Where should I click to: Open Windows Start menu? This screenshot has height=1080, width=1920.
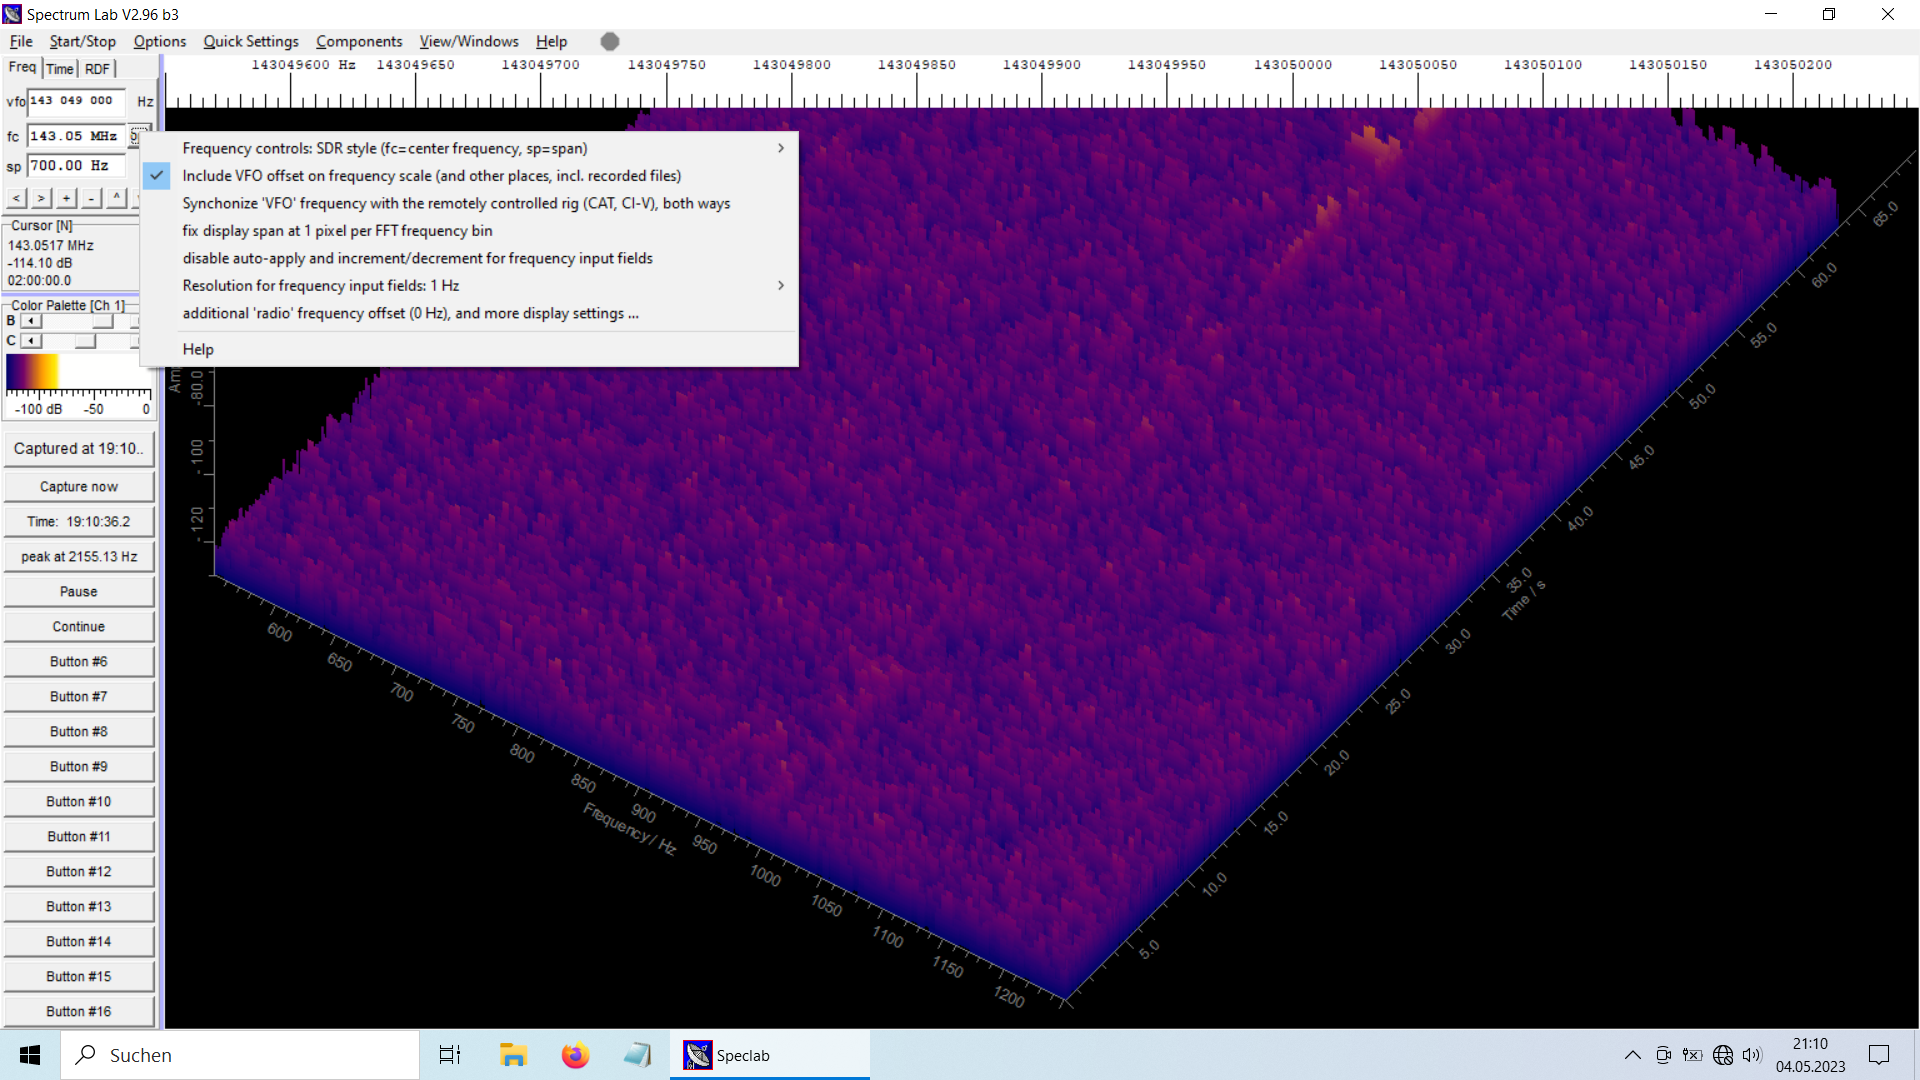(x=30, y=1055)
